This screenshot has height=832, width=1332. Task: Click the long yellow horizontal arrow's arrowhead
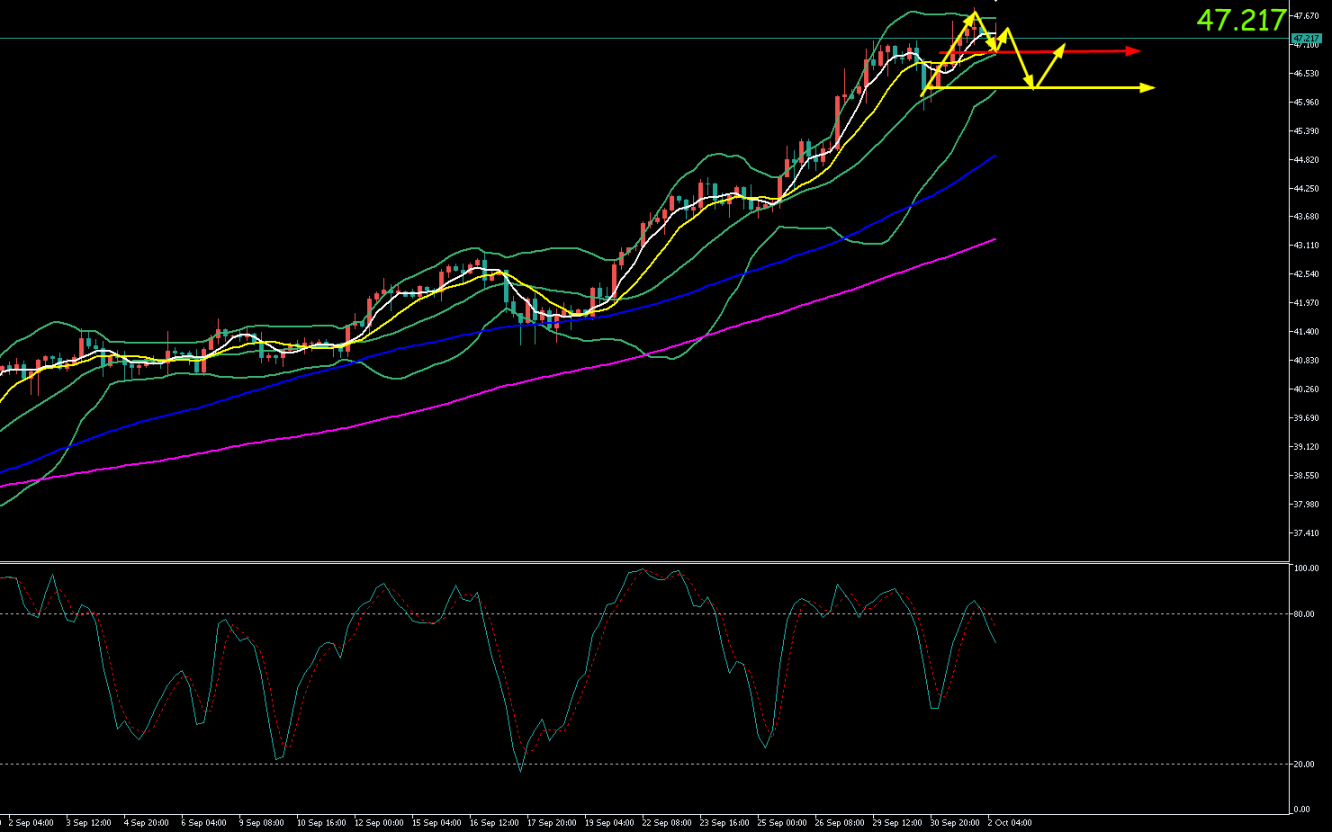pos(1147,88)
